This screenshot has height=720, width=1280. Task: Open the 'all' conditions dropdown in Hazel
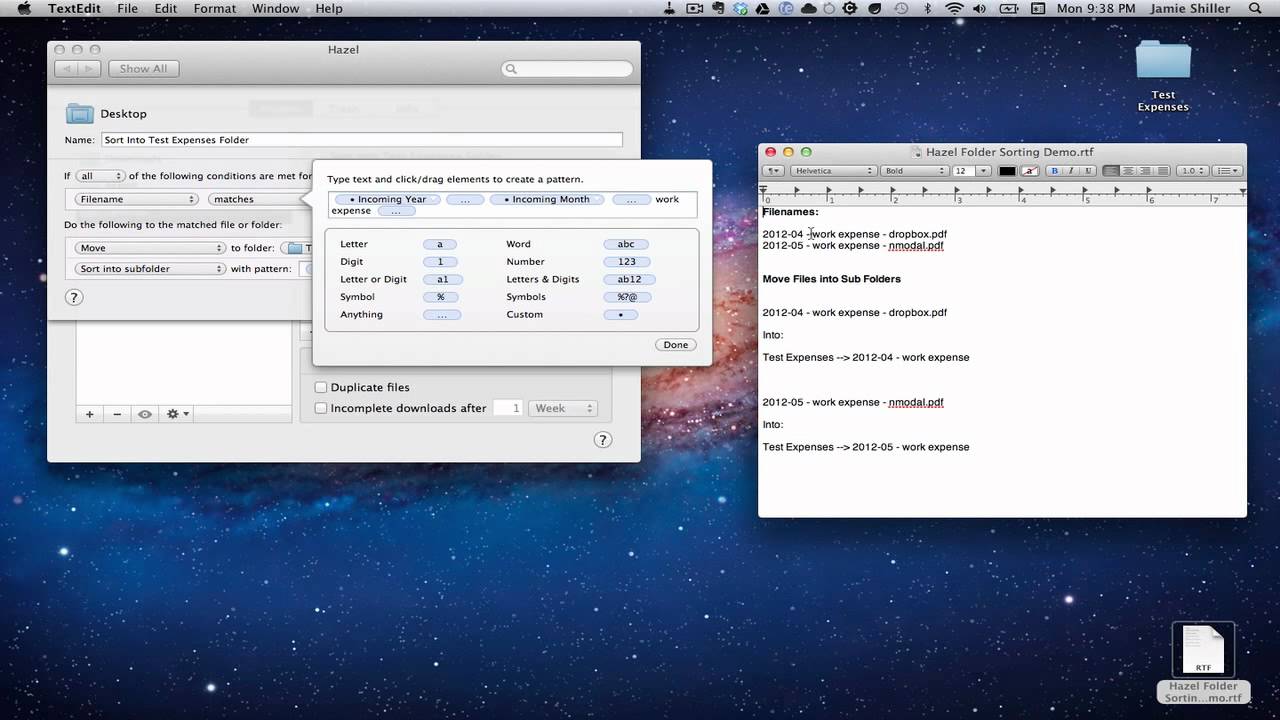coord(100,176)
